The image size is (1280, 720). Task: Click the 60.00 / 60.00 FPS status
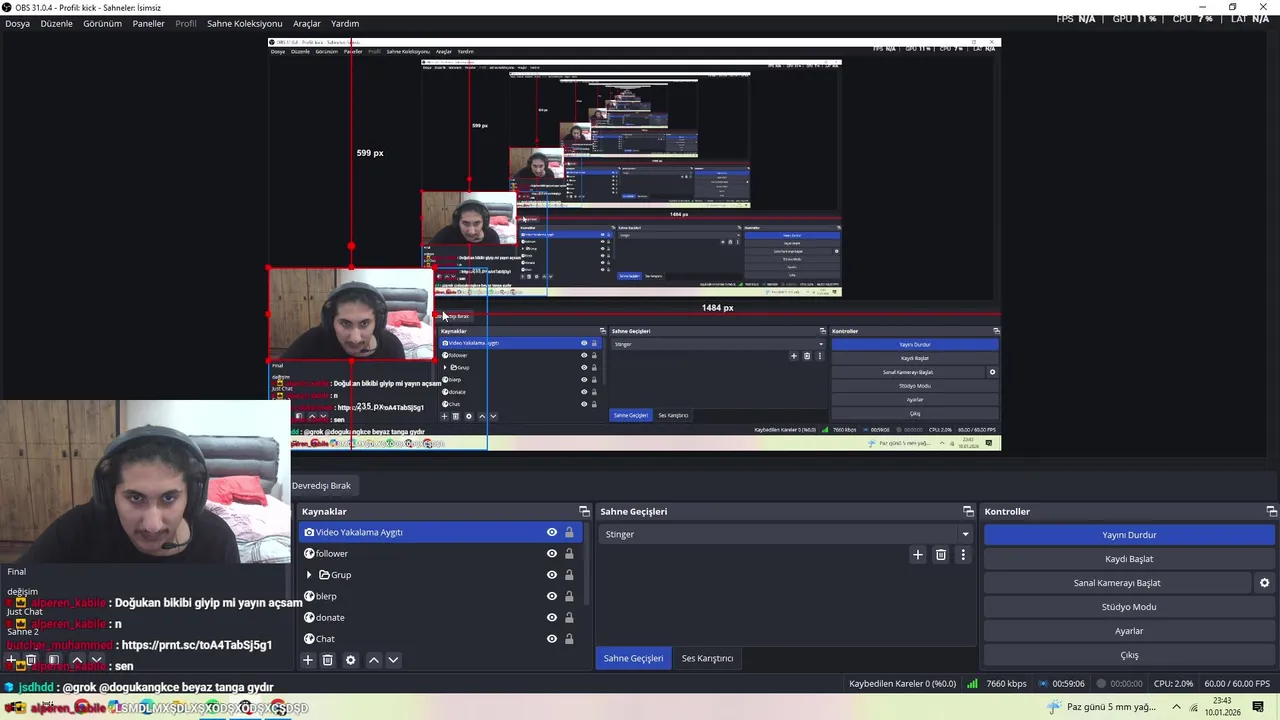[1237, 684]
